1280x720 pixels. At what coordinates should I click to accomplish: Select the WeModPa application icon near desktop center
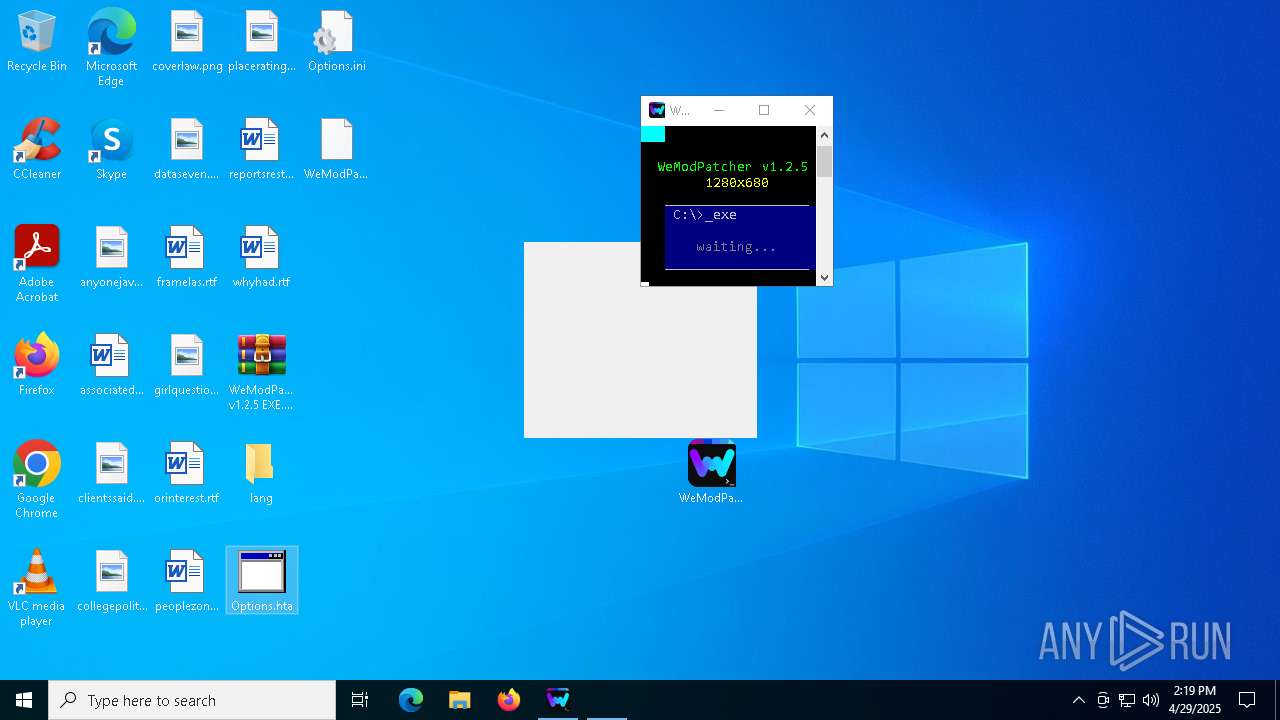click(711, 473)
